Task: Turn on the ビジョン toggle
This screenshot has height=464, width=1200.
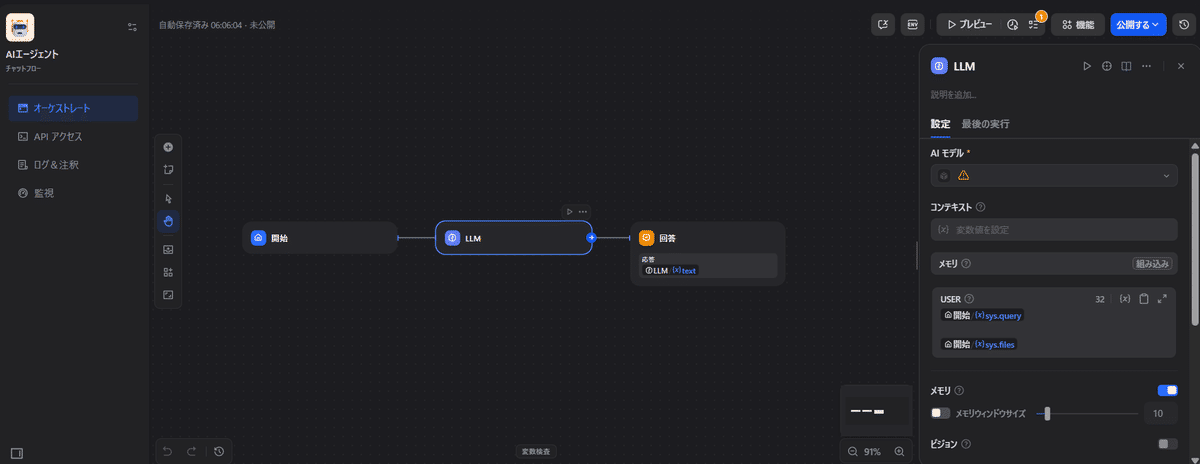Action: coord(1167,444)
